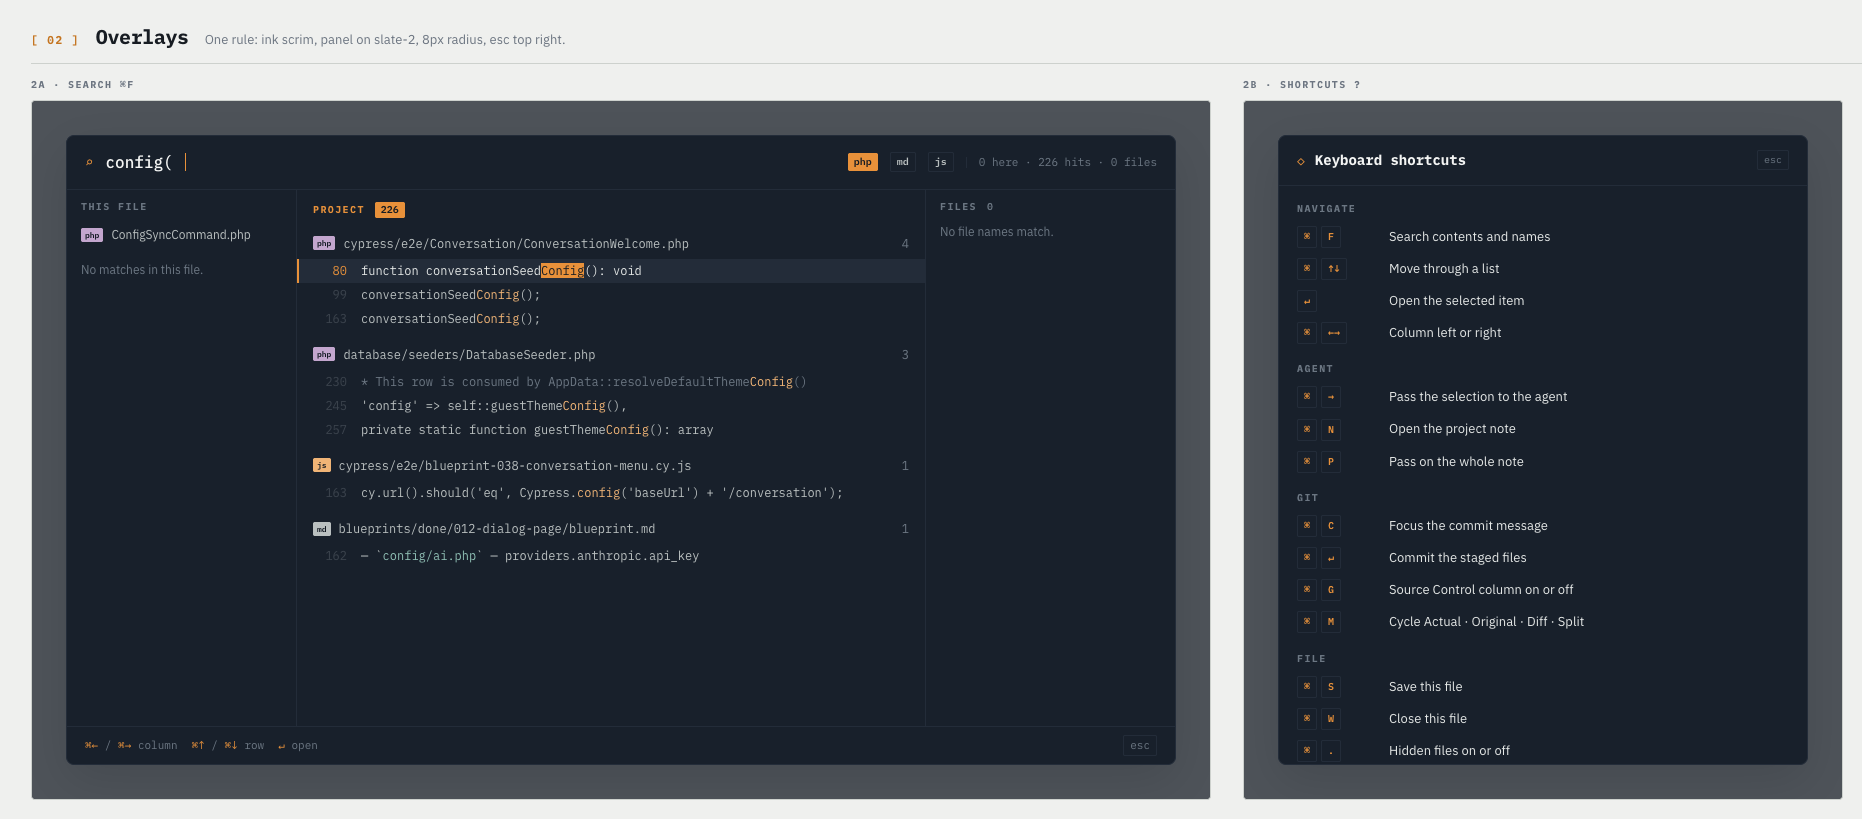The image size is (1862, 819).
Task: Click S key for Save this file
Action: 1331,687
